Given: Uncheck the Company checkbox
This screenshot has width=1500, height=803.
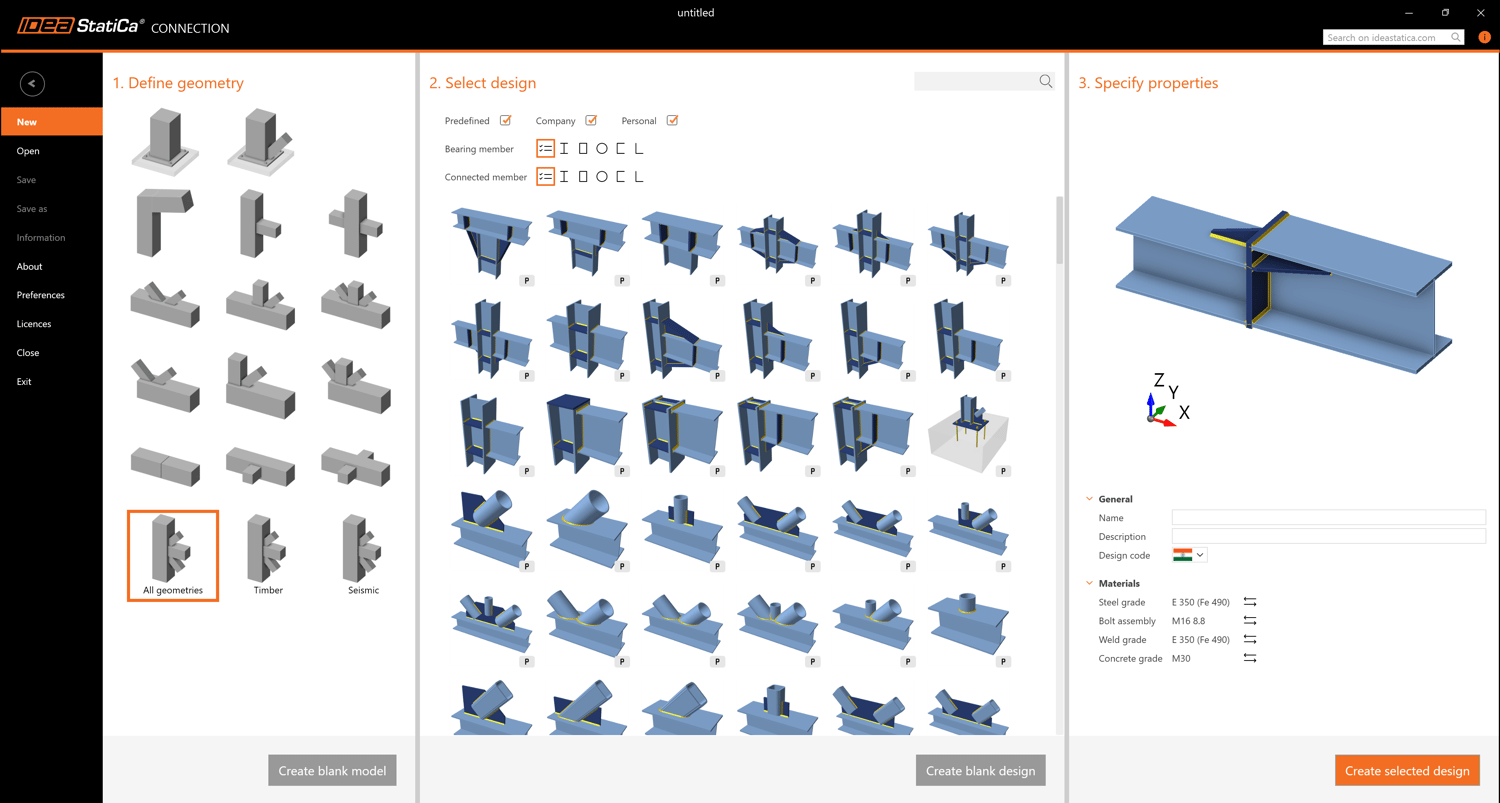Looking at the screenshot, I should pyautogui.click(x=591, y=121).
